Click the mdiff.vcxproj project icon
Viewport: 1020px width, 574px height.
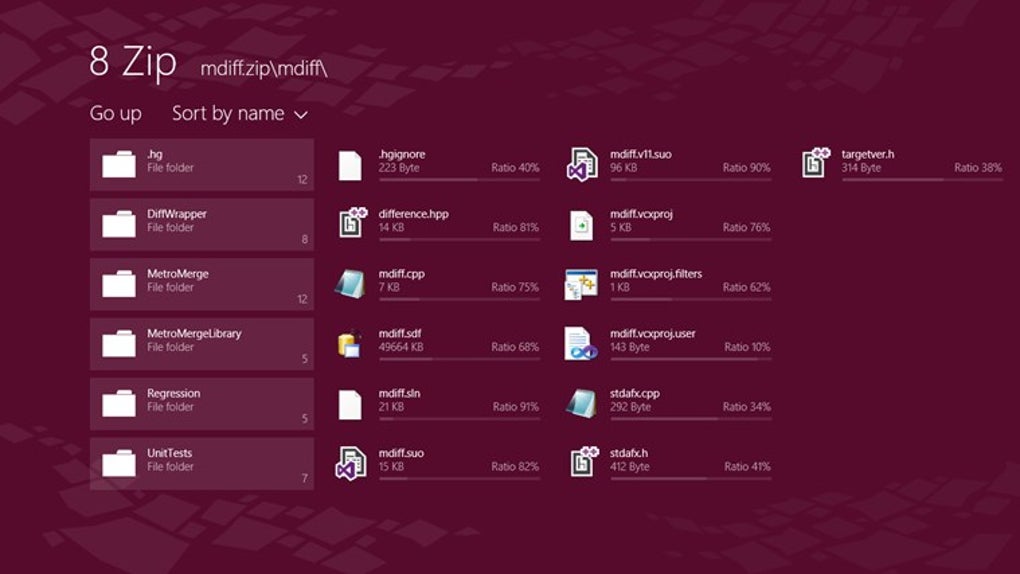(581, 225)
